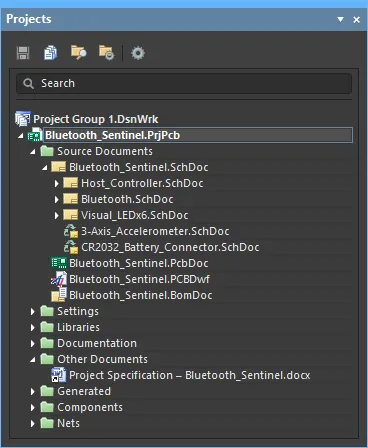This screenshot has height=448, width=368.
Task: Click Bluetooth_Sentinel.PcbDoc board icon
Action: (x=59, y=263)
